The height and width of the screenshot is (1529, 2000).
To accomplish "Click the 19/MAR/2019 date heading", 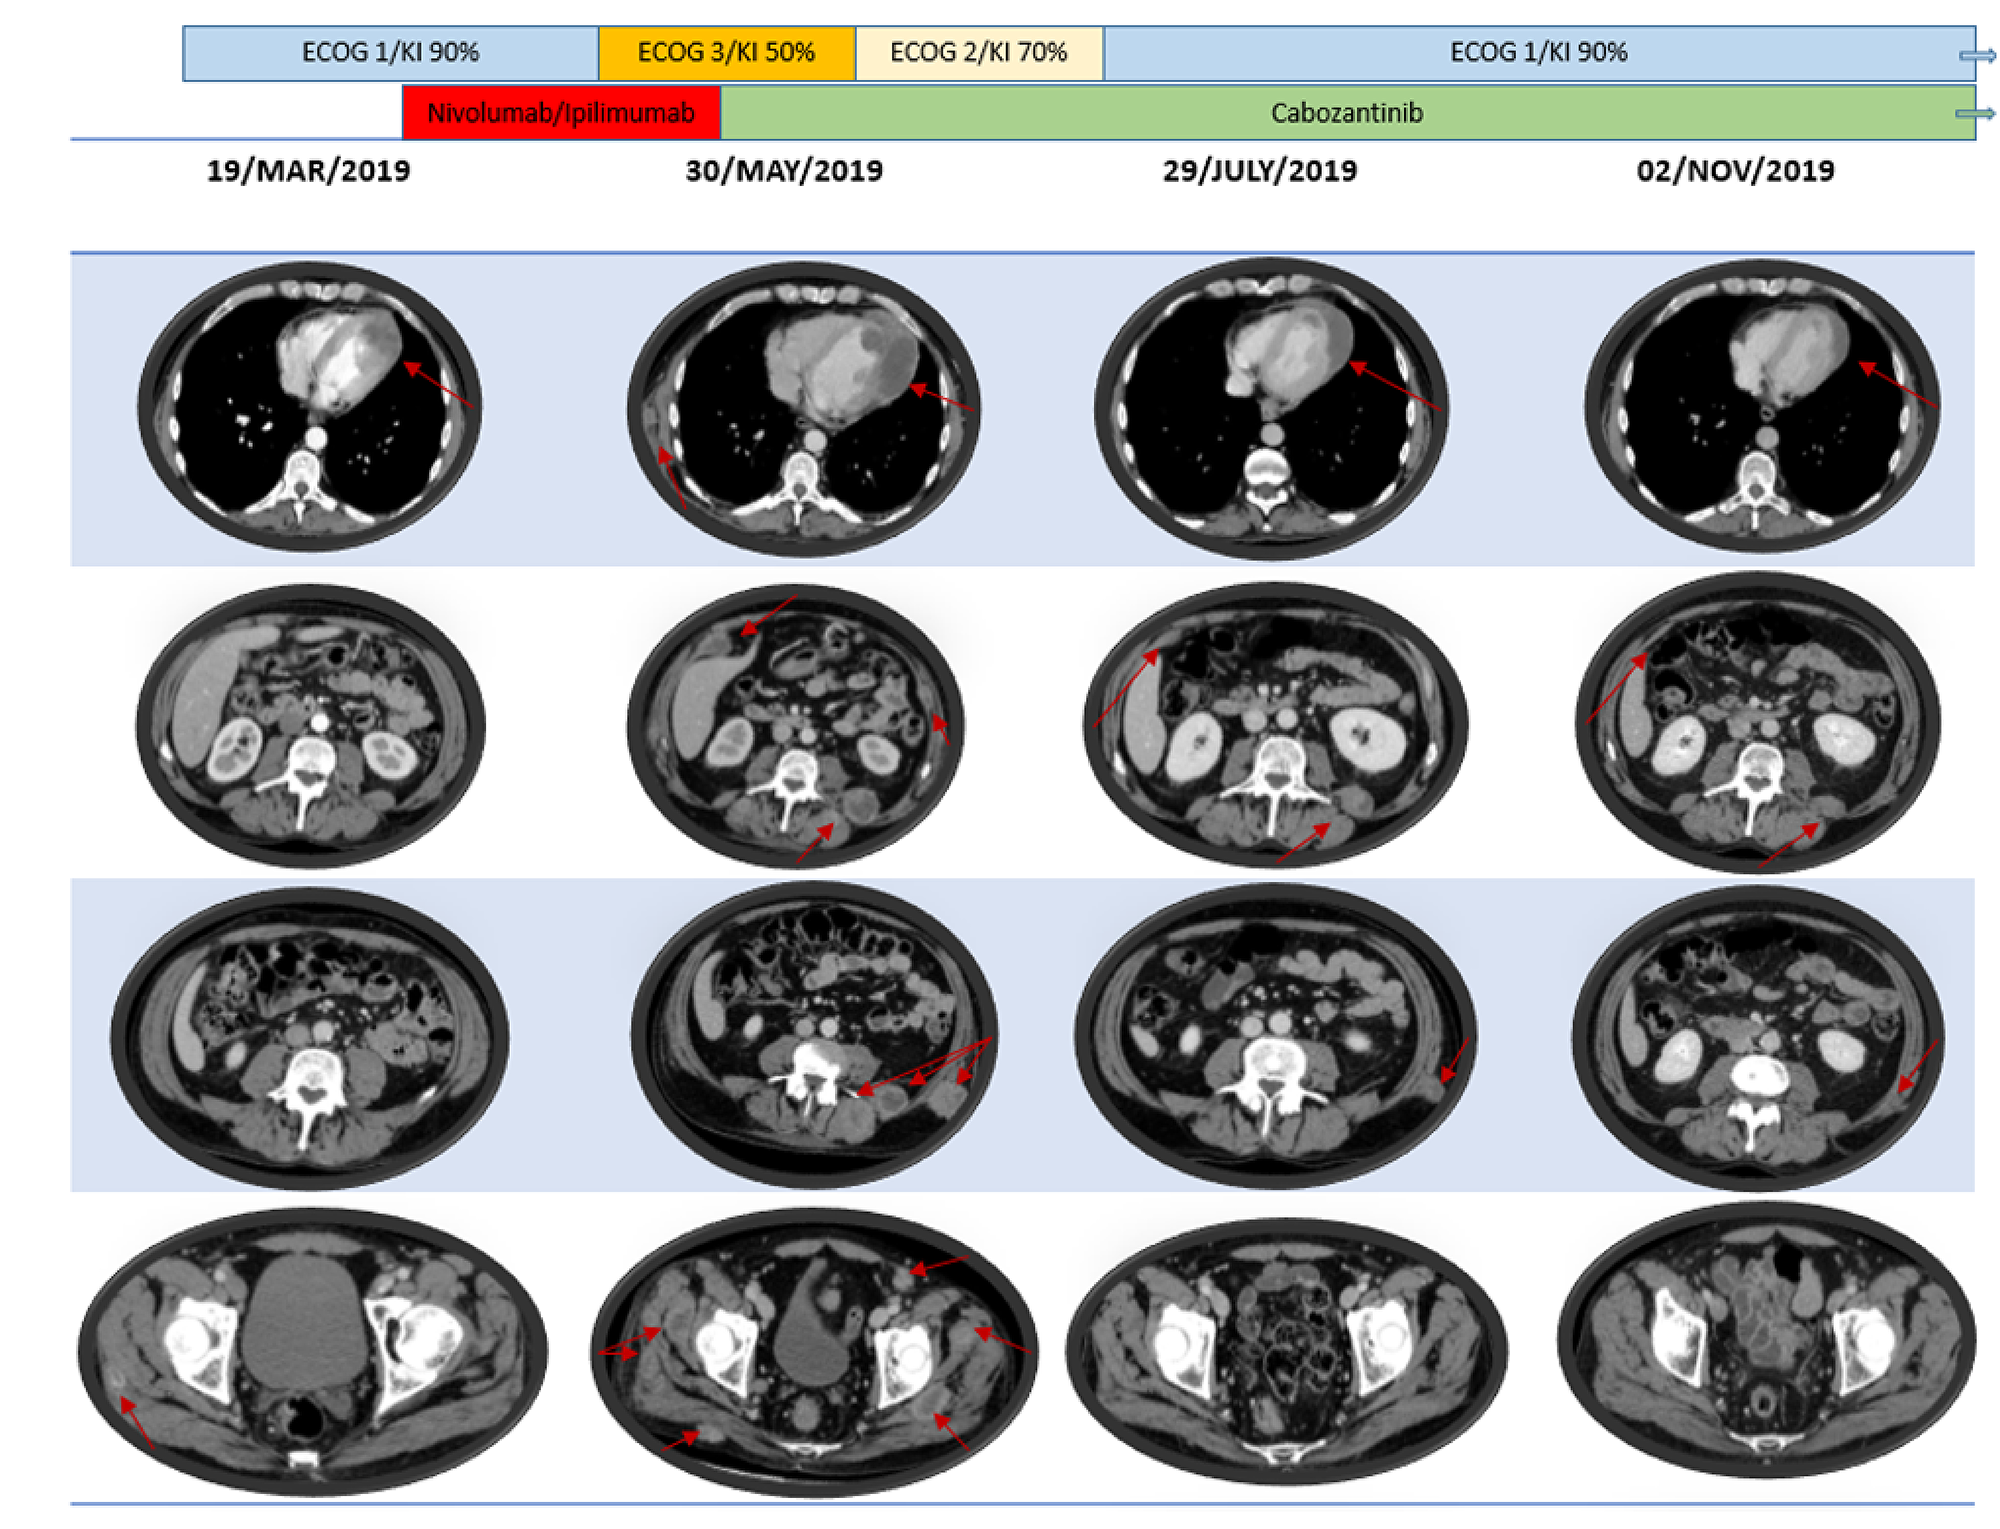I will pyautogui.click(x=310, y=171).
